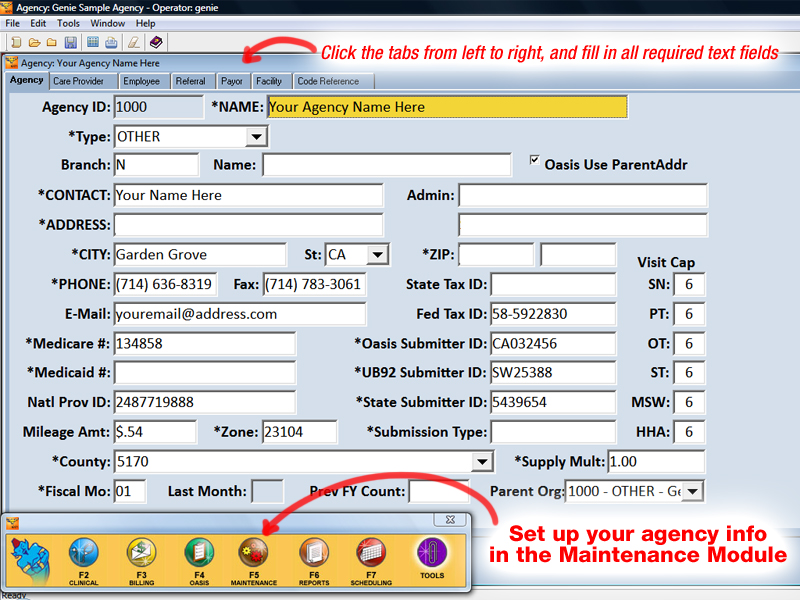Switch to the Referral tab

[x=191, y=81]
